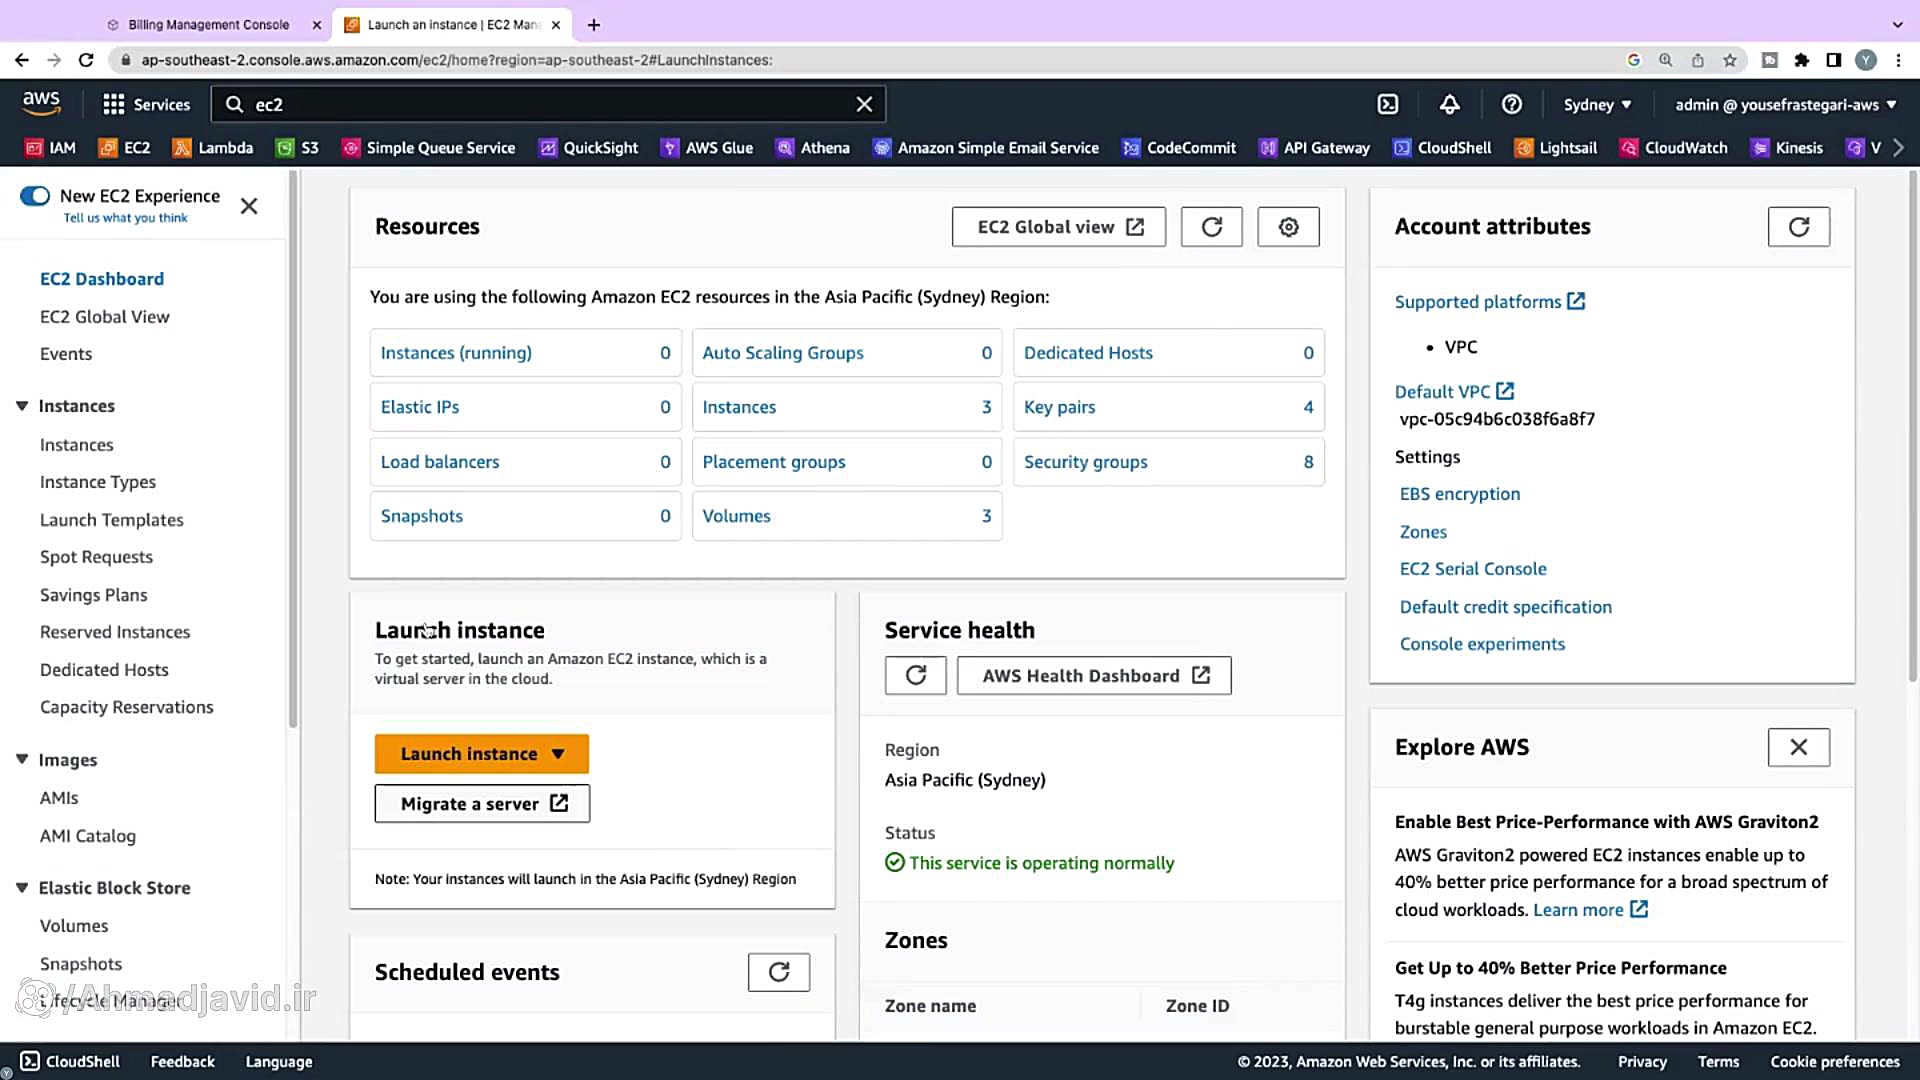Open Launch instance dropdown arrow
This screenshot has width=1920, height=1080.
pos(558,754)
